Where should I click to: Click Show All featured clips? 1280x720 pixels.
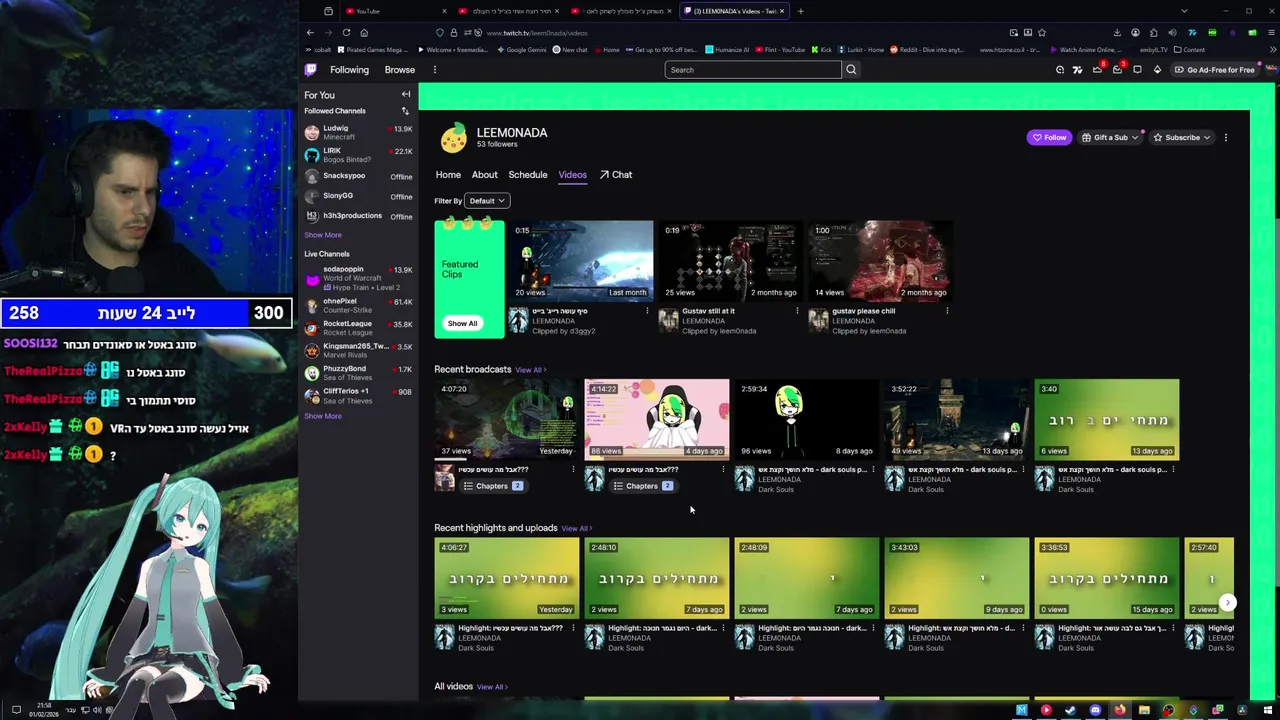(462, 323)
